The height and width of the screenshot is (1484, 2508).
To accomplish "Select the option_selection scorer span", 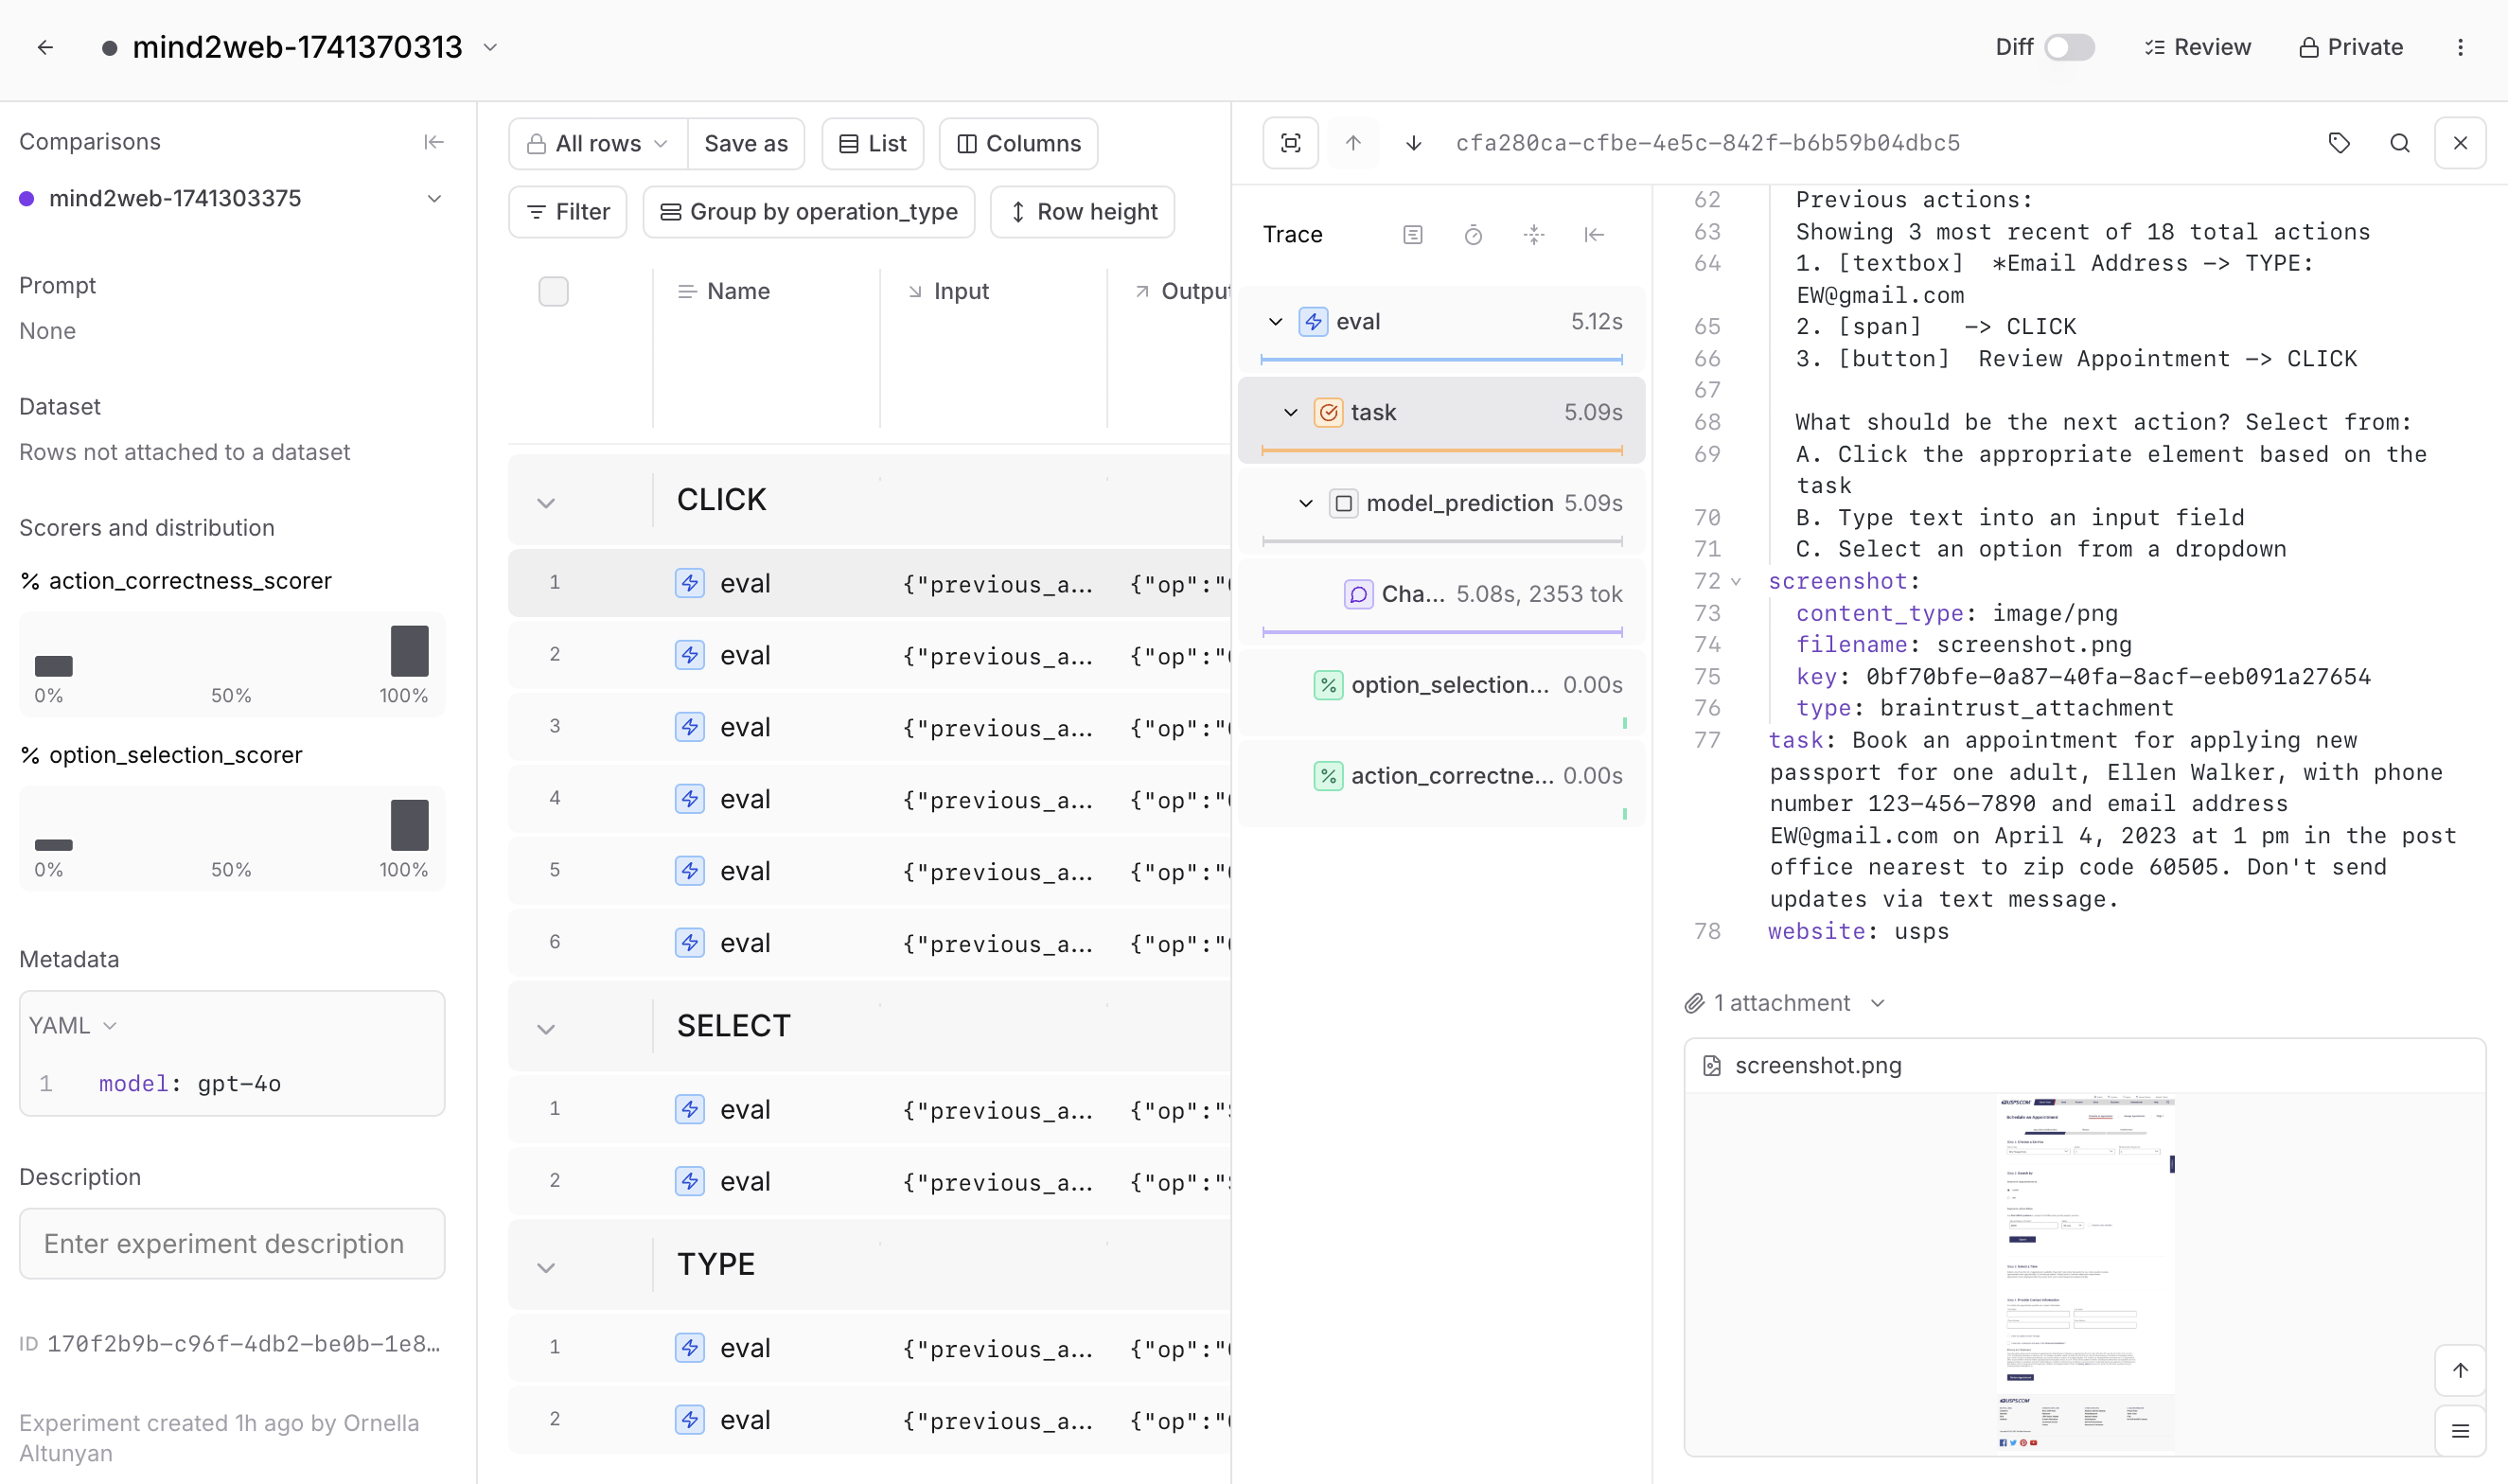I will (1448, 685).
